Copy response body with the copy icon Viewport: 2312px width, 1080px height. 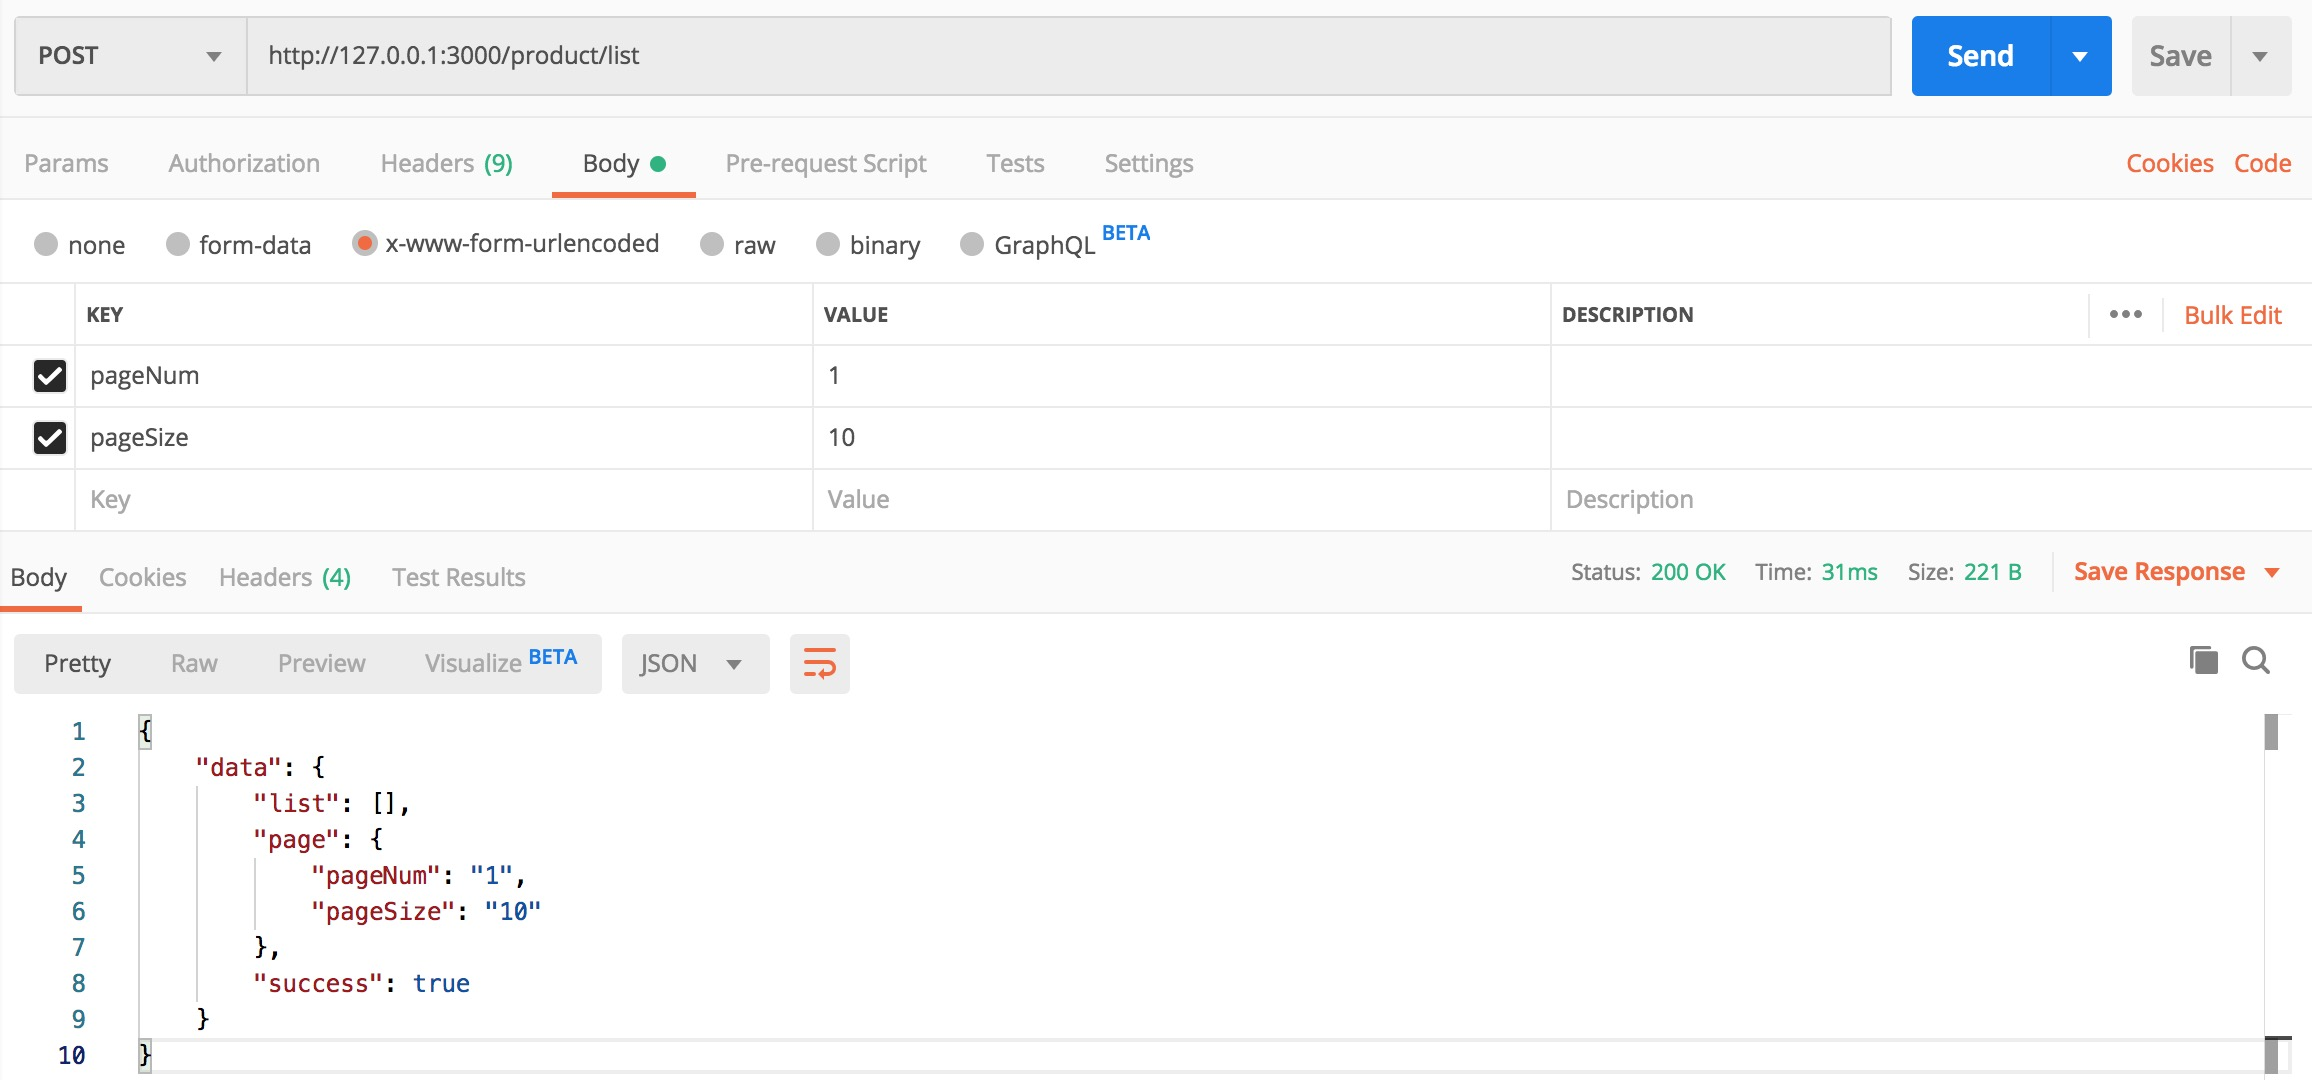click(2203, 660)
